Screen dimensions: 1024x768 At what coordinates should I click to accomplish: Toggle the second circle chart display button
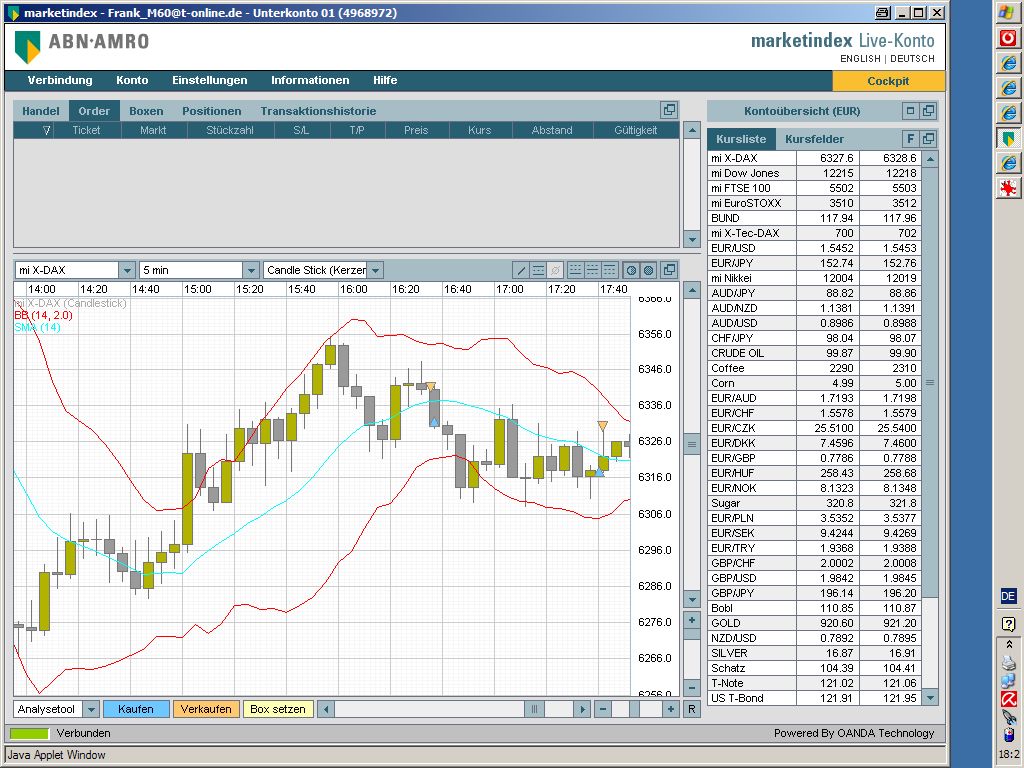648,270
